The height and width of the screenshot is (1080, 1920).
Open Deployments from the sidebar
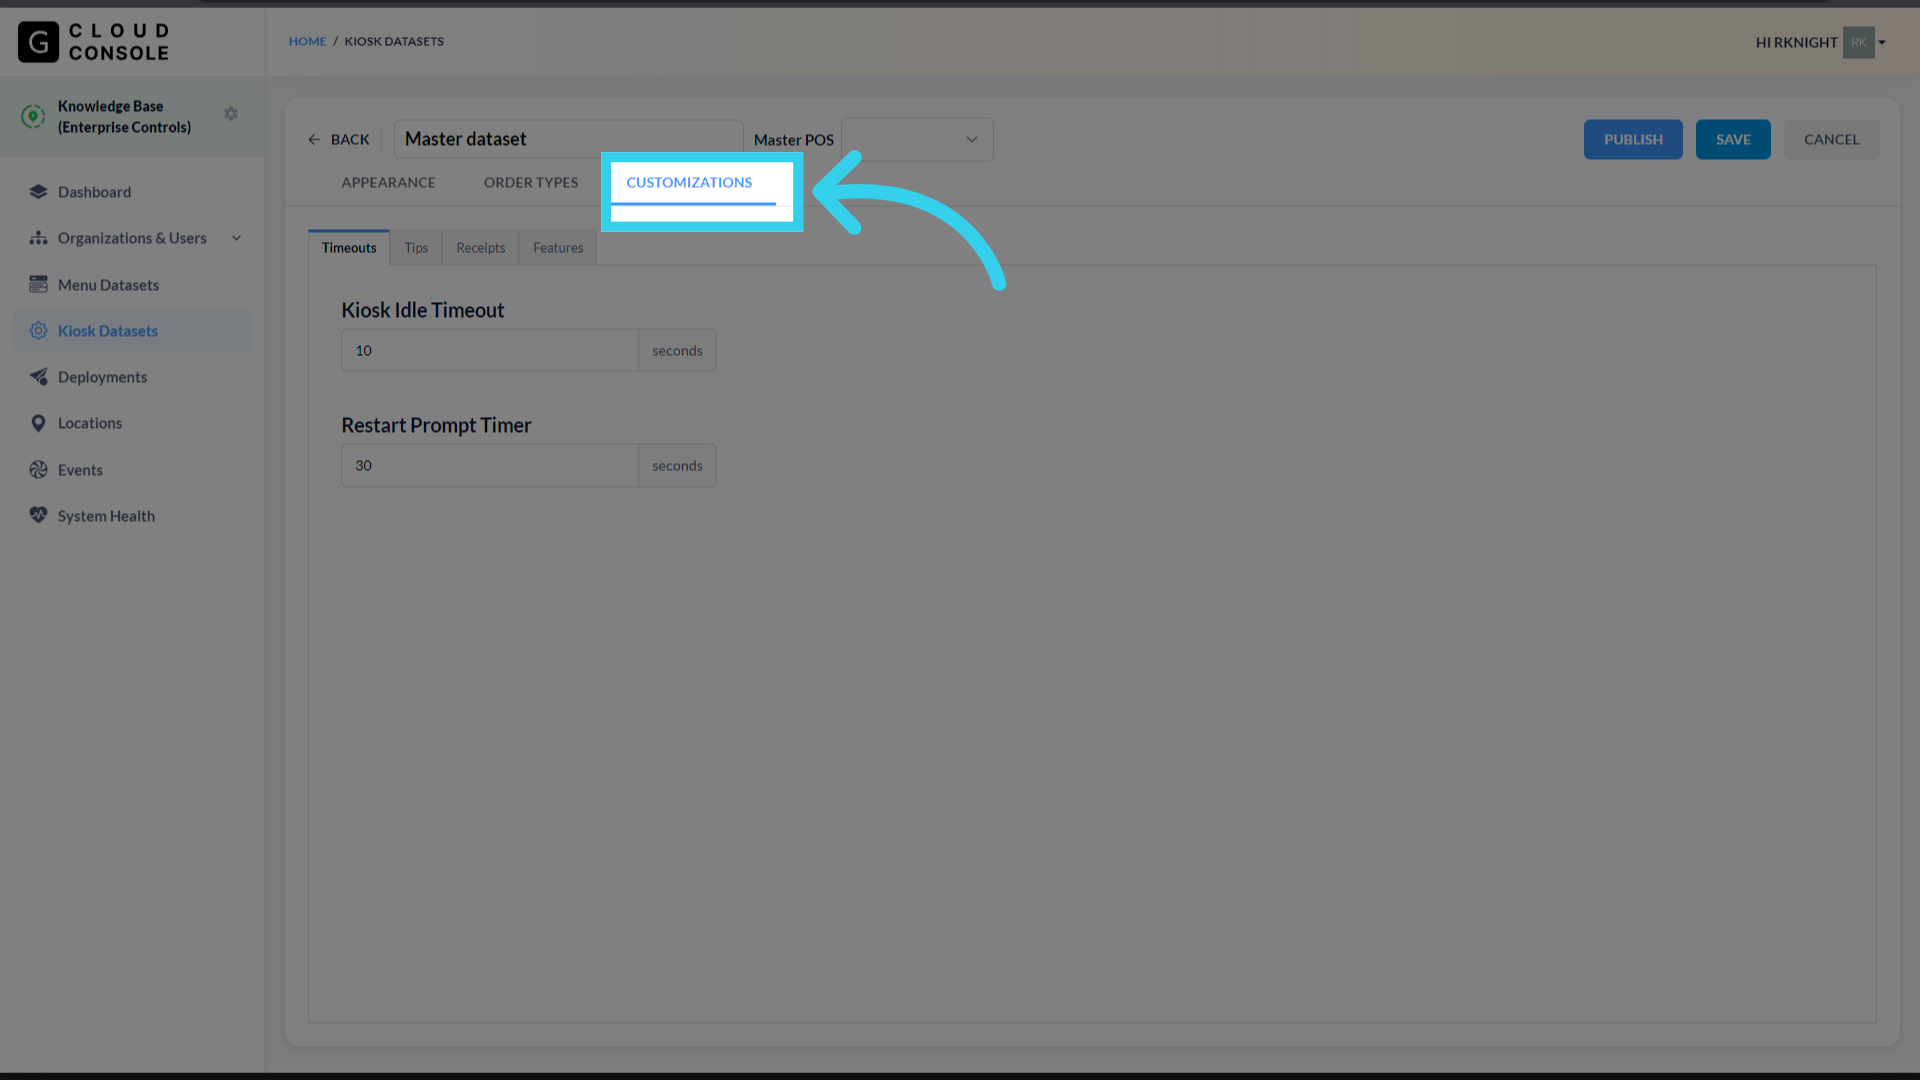tap(133, 377)
